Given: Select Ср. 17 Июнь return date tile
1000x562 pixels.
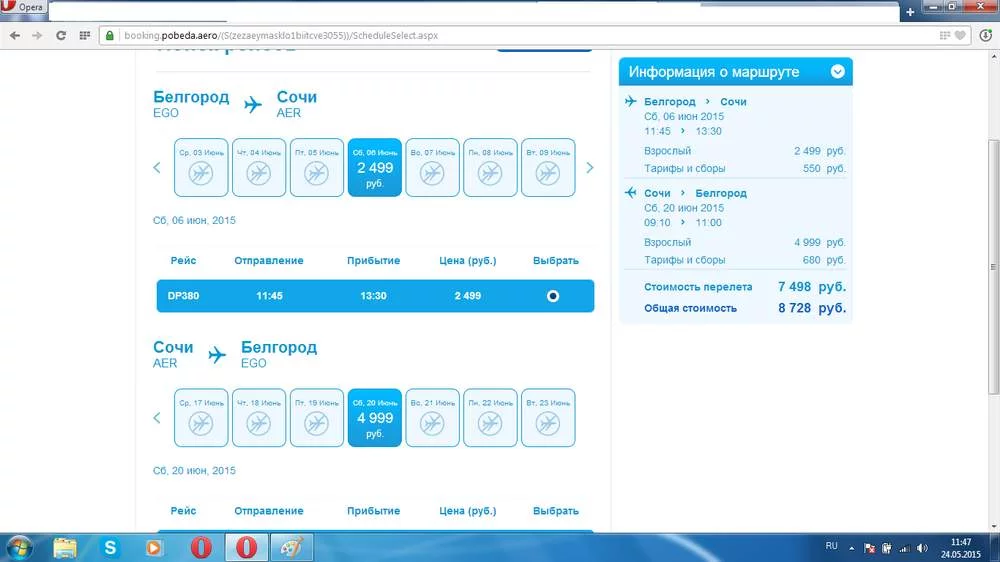Looking at the screenshot, I should pos(201,418).
